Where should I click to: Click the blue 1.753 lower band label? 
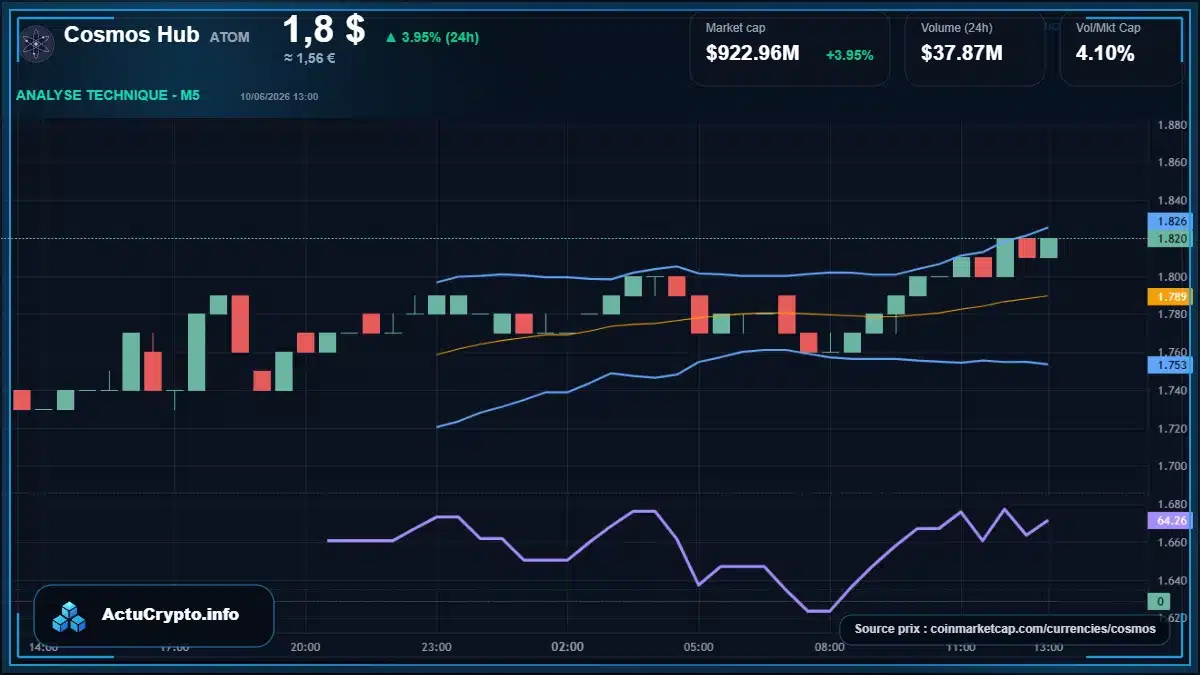(1171, 366)
